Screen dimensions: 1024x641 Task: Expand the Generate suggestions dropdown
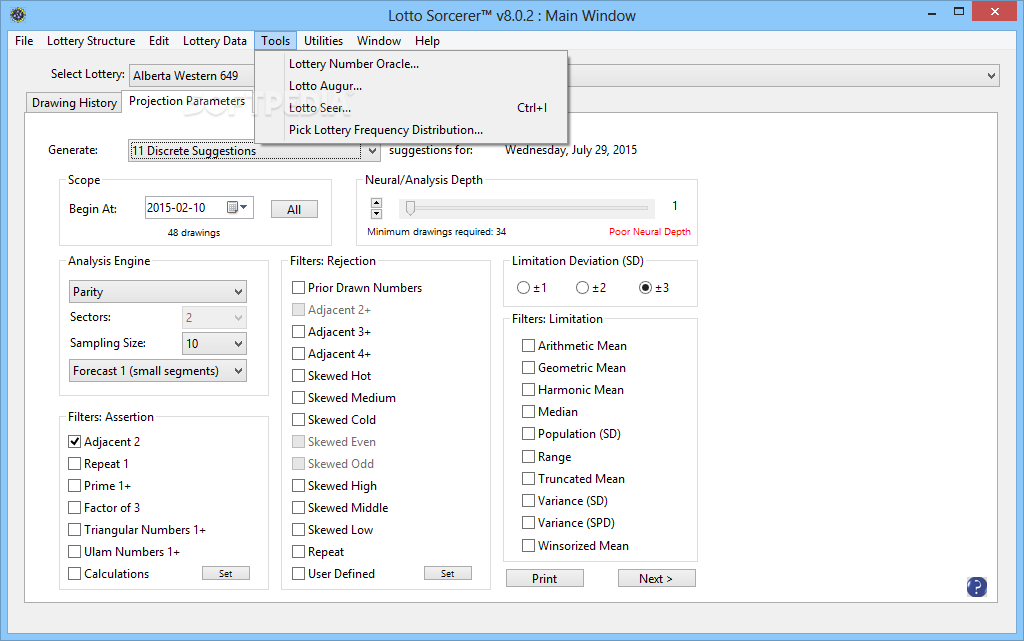coord(372,151)
